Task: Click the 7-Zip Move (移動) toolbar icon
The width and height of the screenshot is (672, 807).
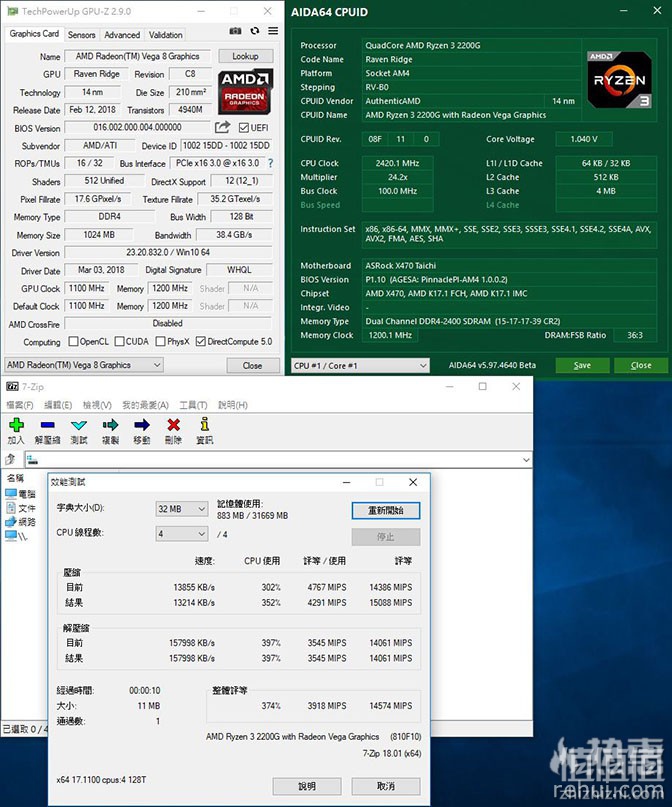Action: 142,431
